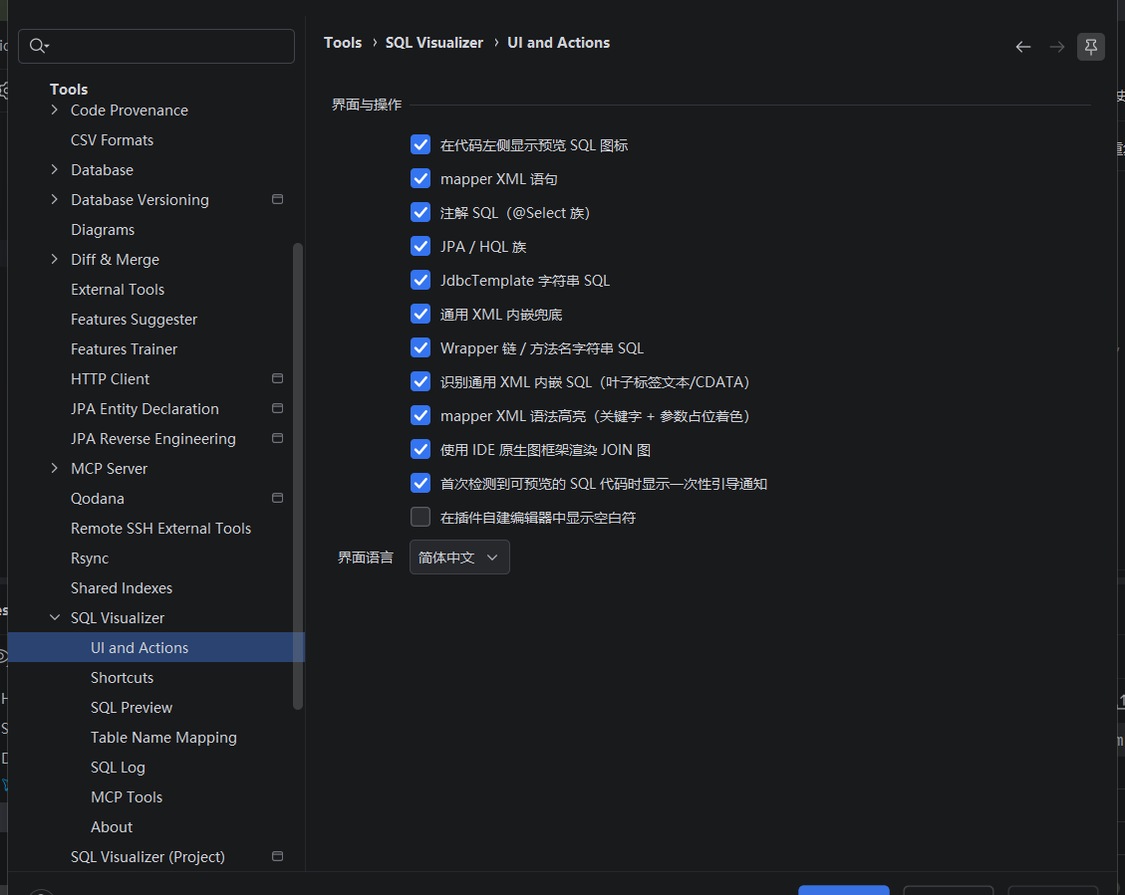Click project-level icon beside JPA Entity Declaration
The width and height of the screenshot is (1125, 895).
tap(278, 408)
